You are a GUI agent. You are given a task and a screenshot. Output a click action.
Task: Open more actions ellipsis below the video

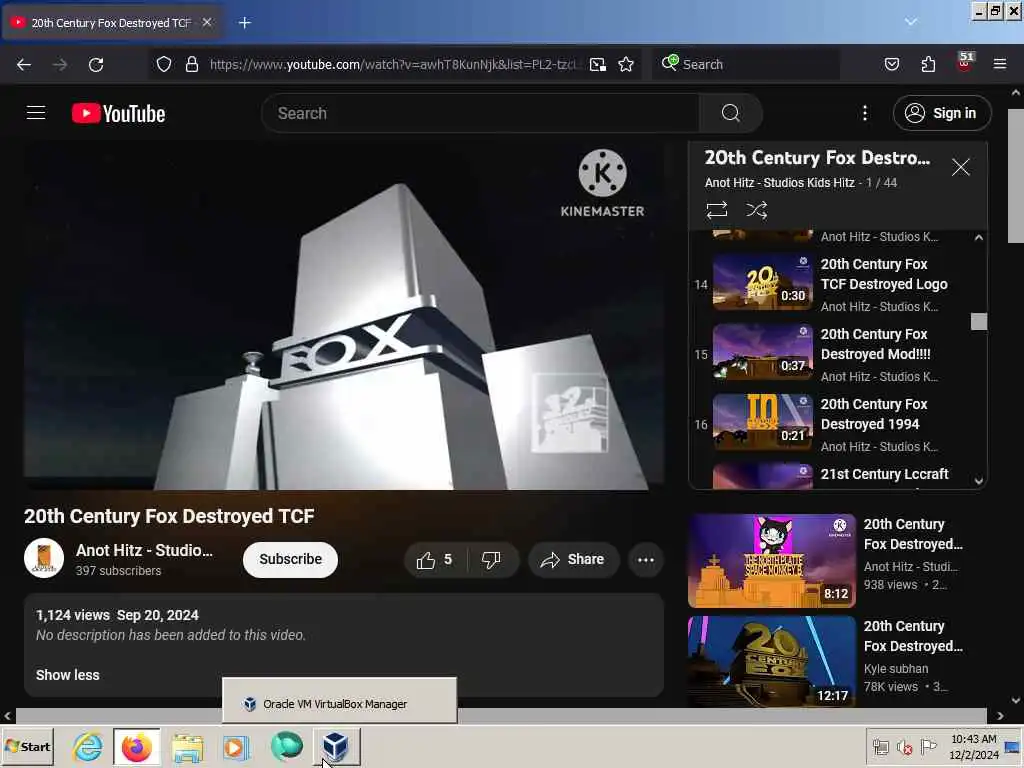pos(646,560)
